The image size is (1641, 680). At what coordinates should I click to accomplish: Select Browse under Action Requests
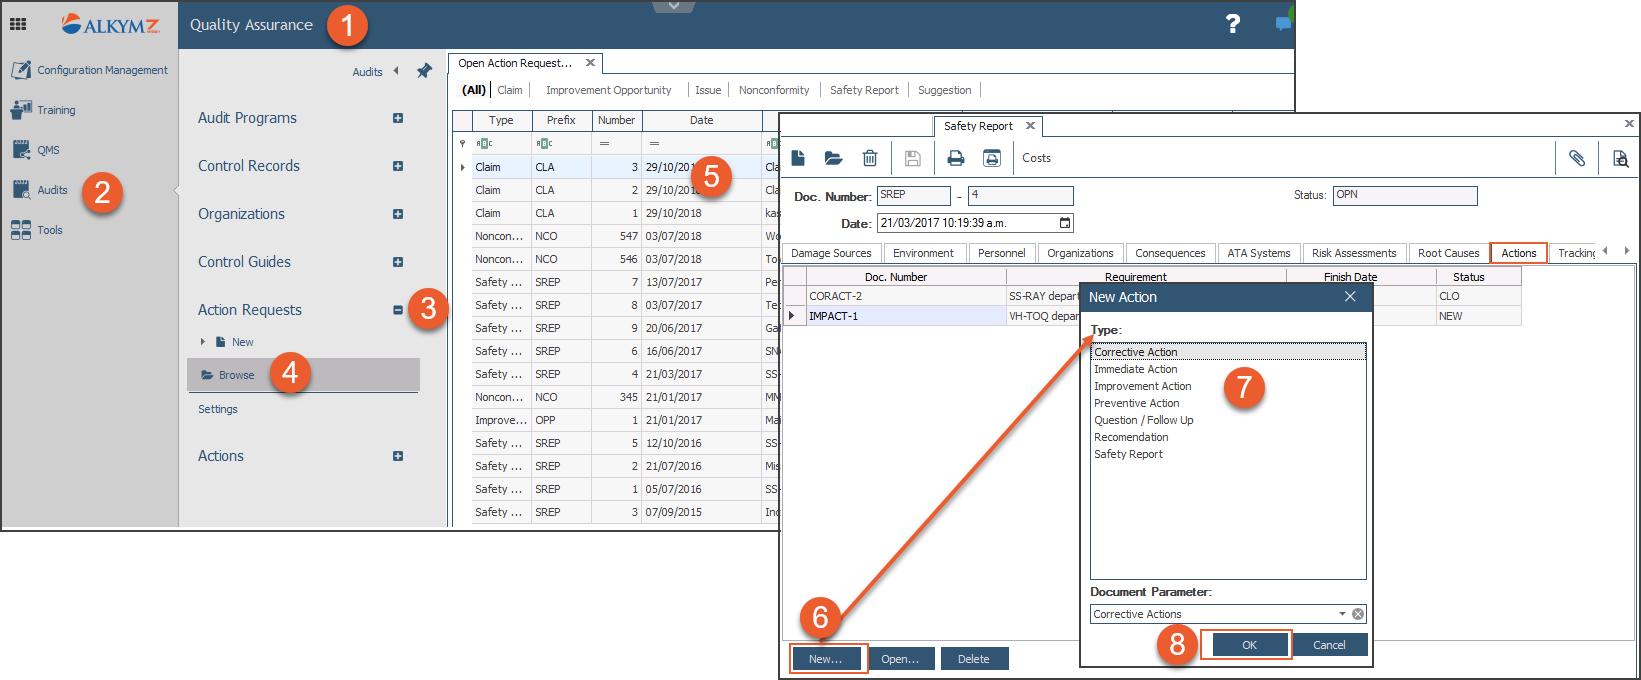pos(303,375)
